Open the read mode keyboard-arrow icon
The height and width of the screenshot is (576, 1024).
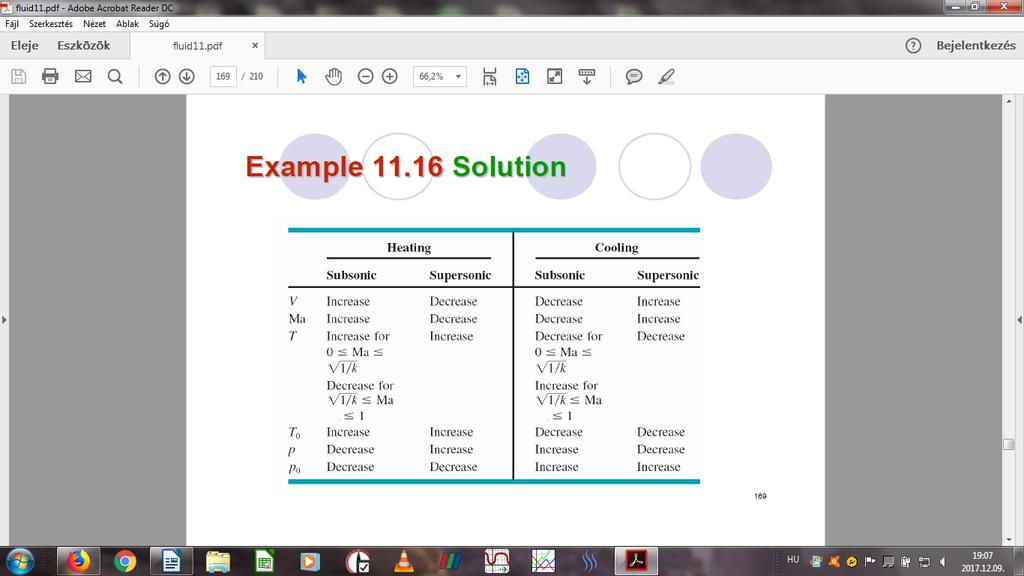[x=587, y=76]
